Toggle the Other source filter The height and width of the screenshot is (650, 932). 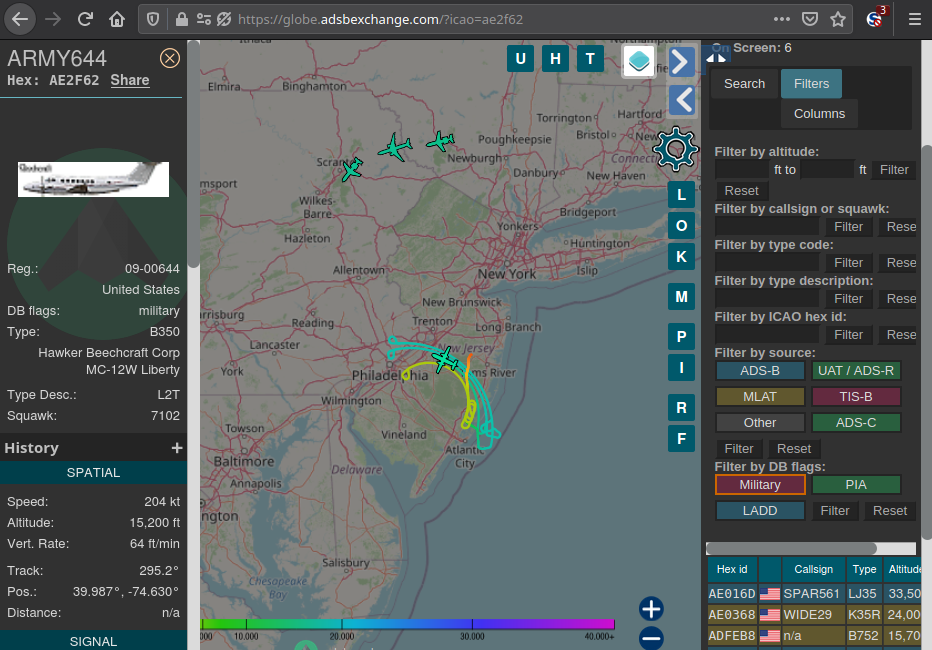click(x=760, y=423)
